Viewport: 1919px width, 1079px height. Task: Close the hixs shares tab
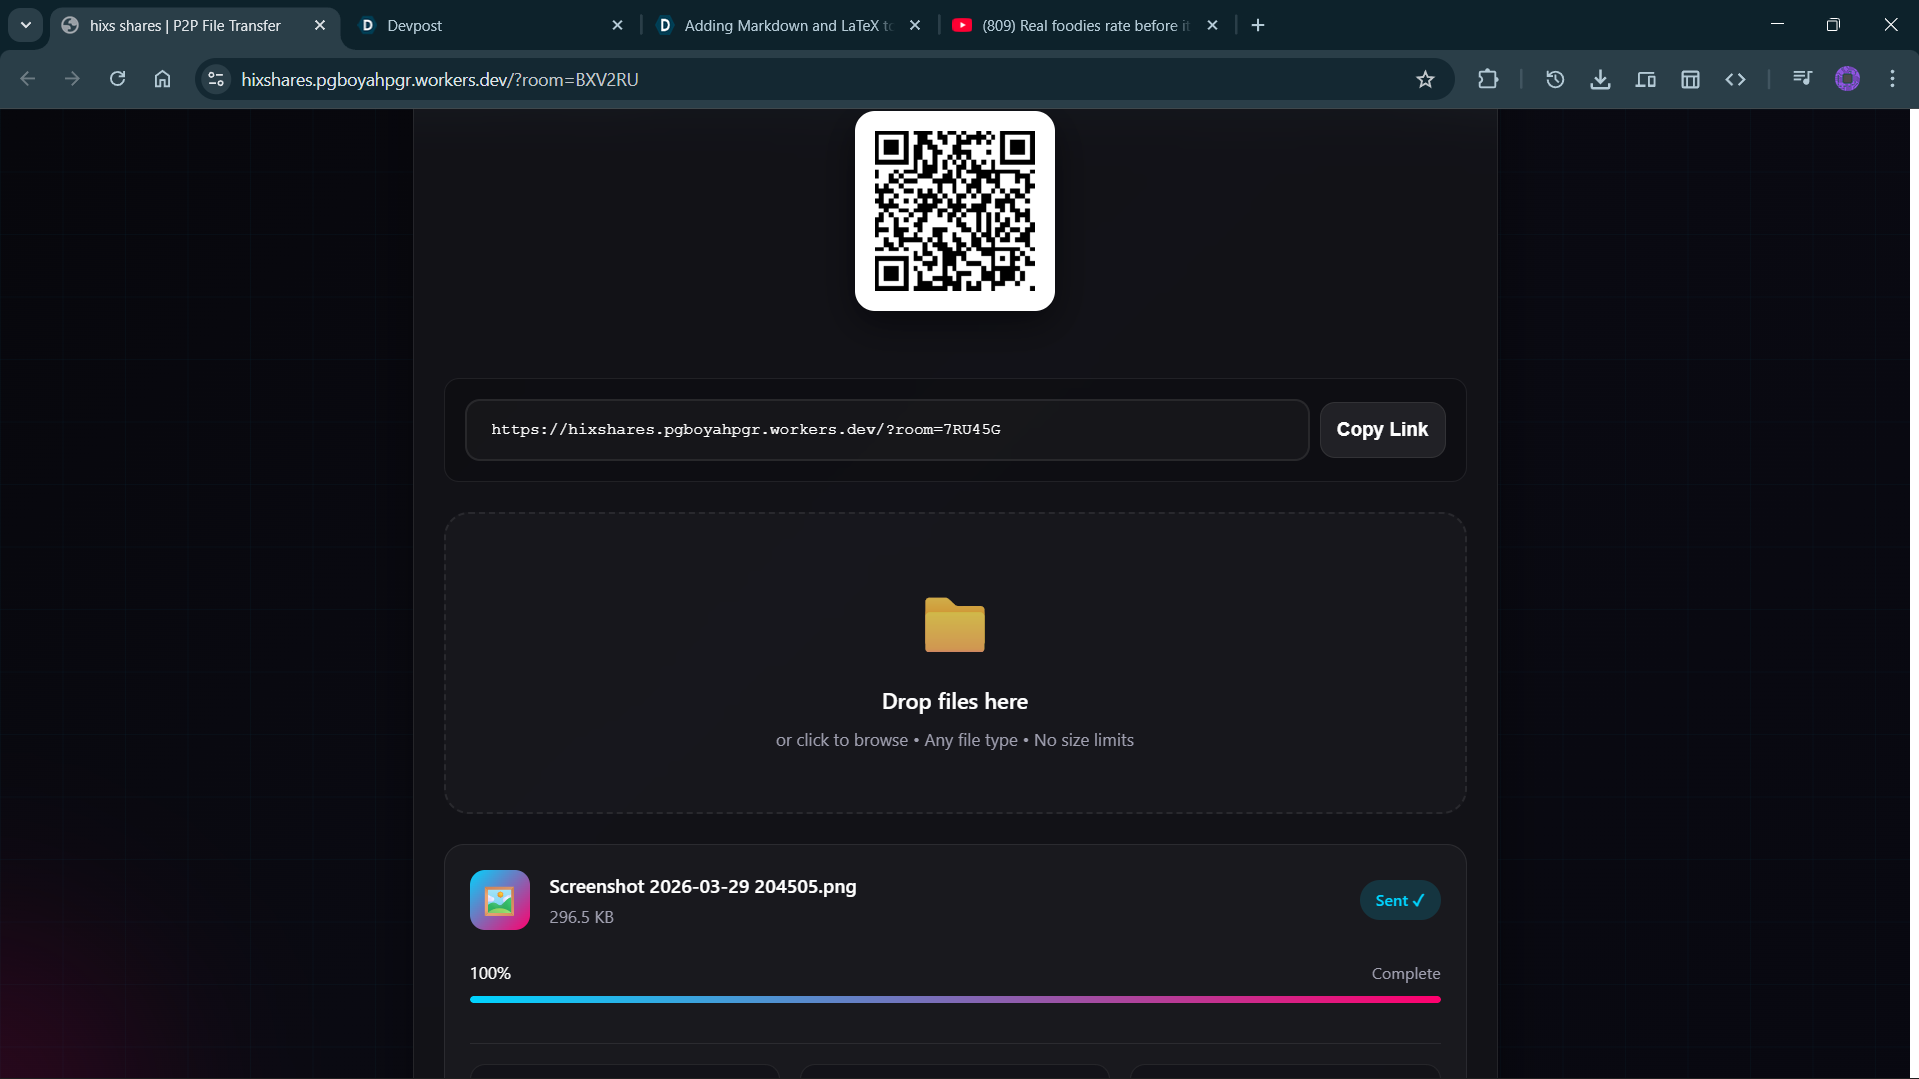pos(320,25)
